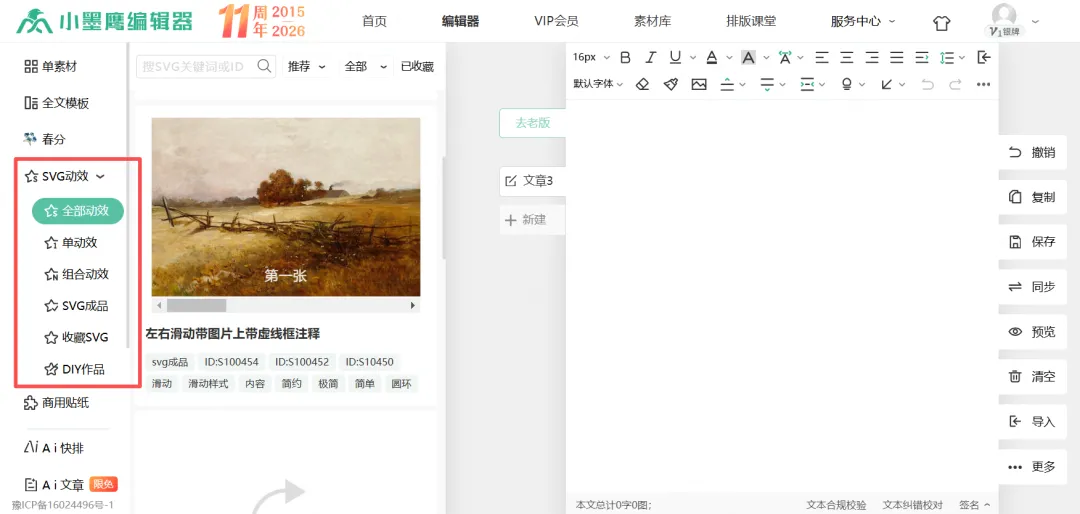1080x514 pixels.
Task: Toggle underline on selected text
Action: click(x=675, y=57)
